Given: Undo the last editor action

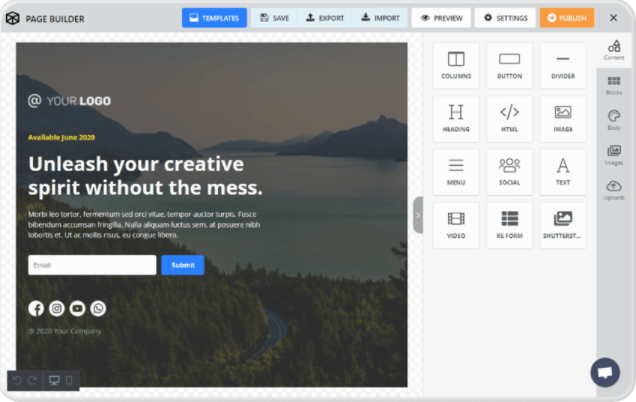Looking at the screenshot, I should click(18, 380).
